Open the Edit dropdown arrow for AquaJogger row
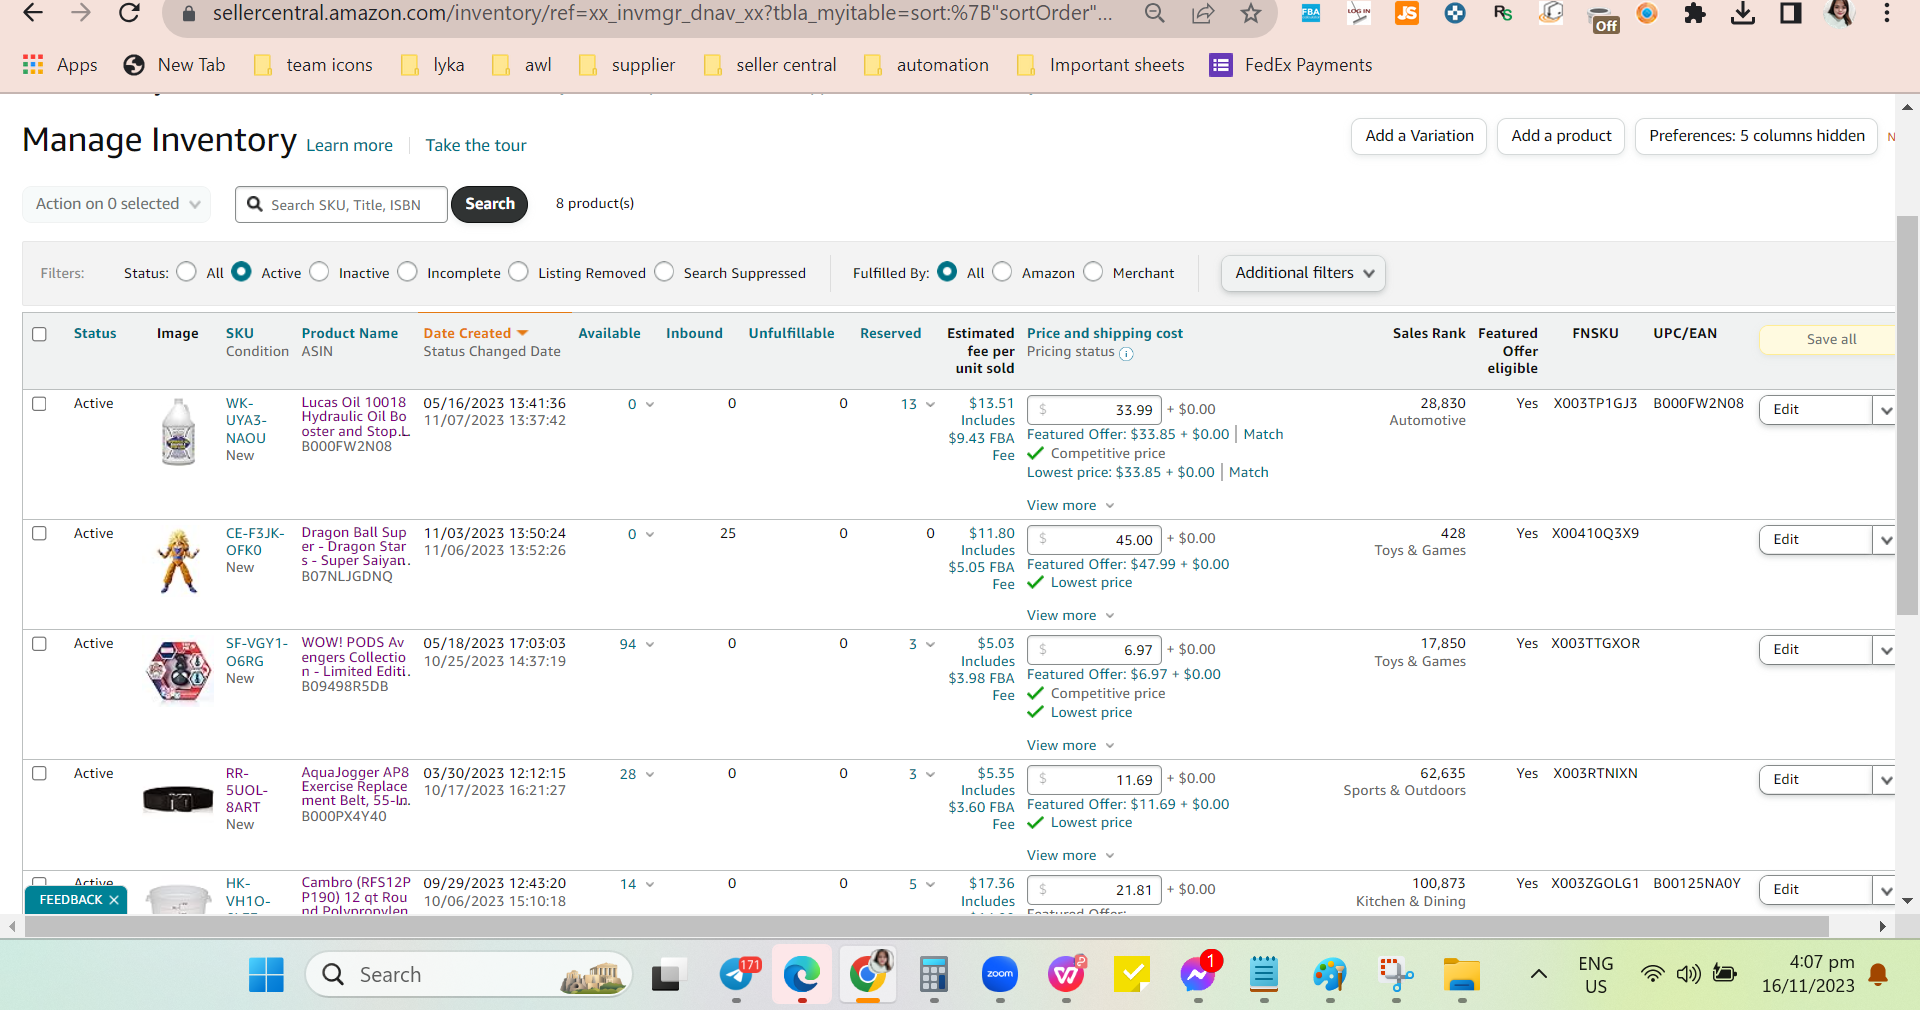The image size is (1920, 1010). [1886, 780]
